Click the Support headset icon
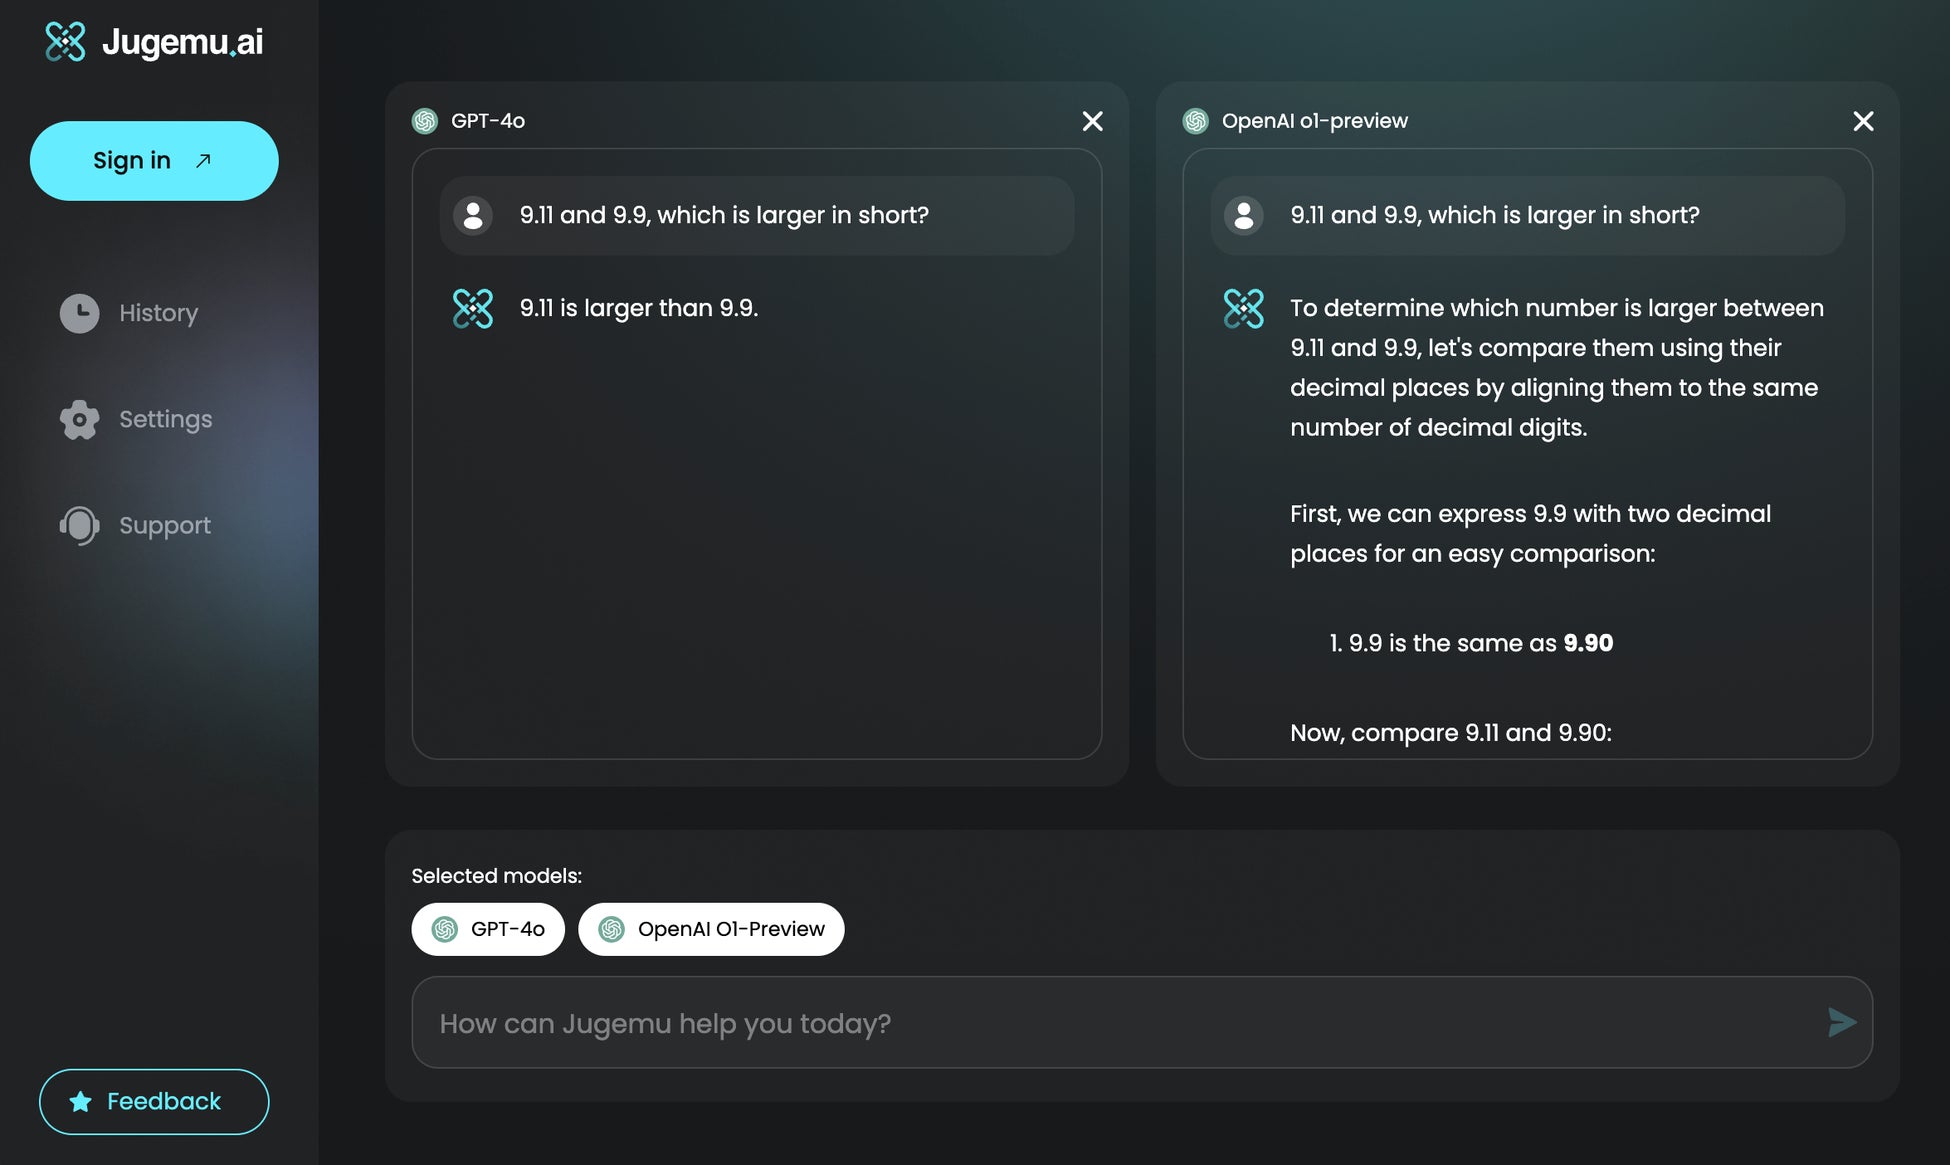The height and width of the screenshot is (1165, 1950). tap(79, 525)
